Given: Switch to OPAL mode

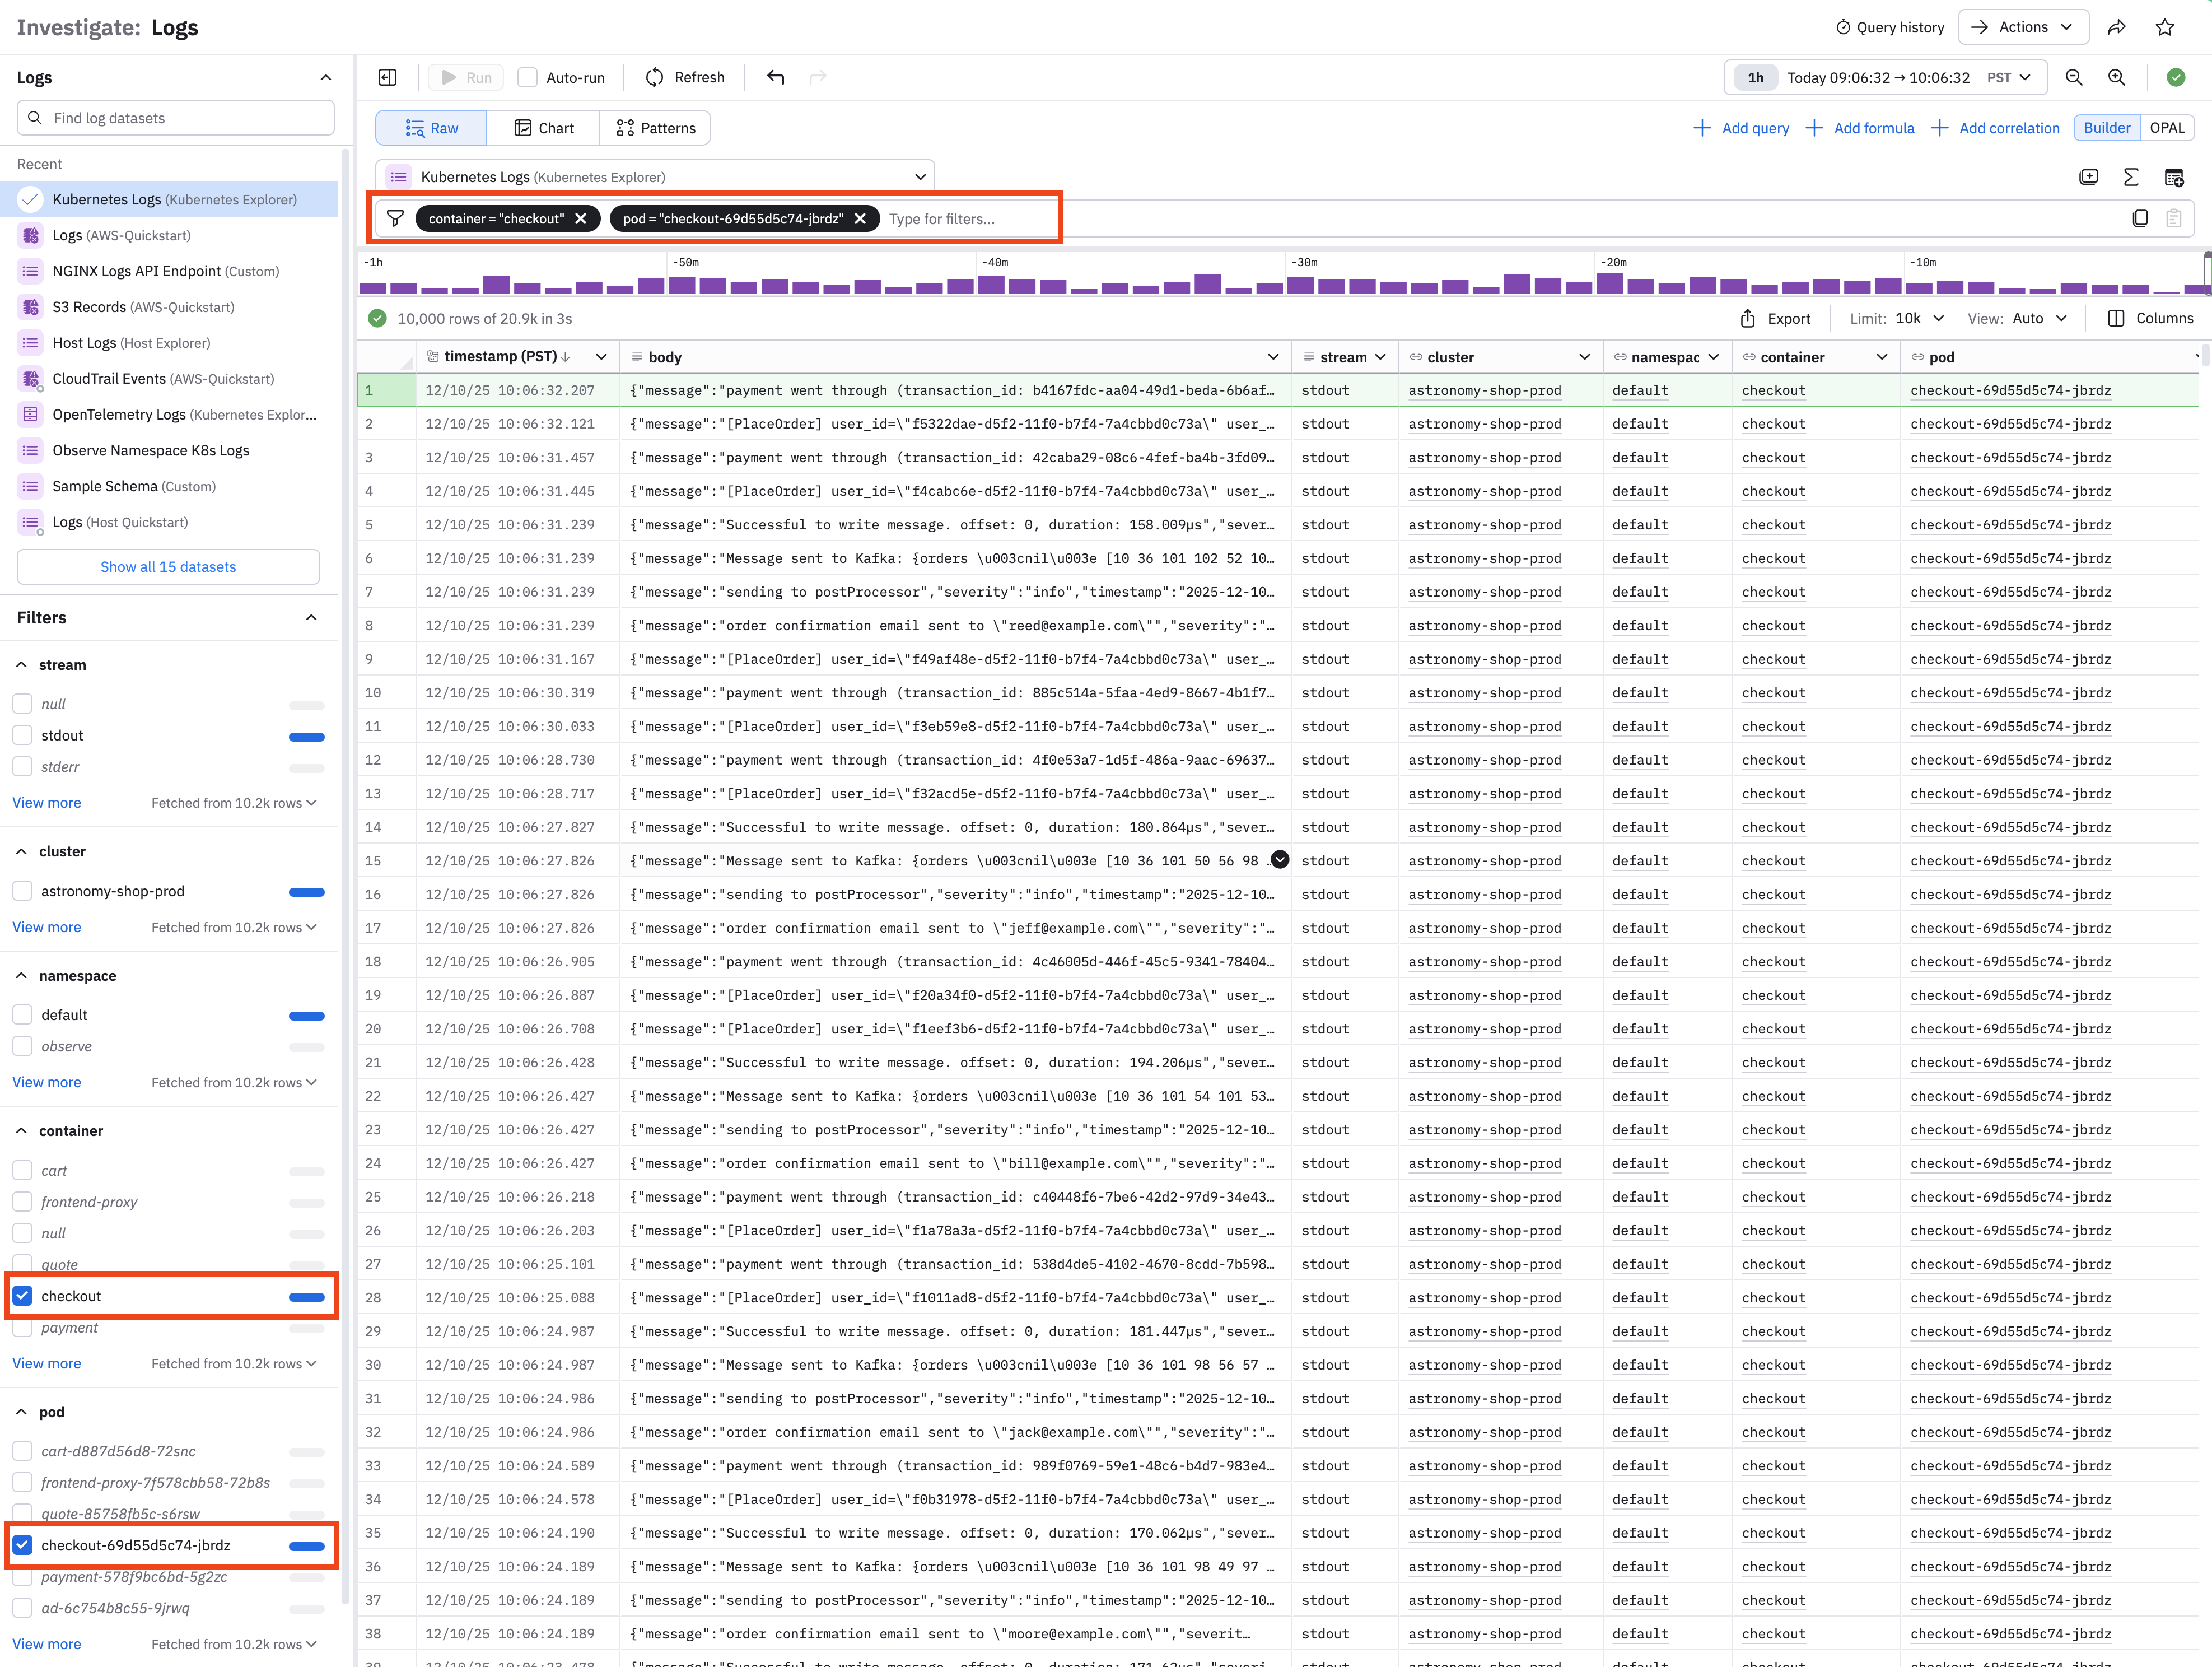Looking at the screenshot, I should coord(2167,127).
